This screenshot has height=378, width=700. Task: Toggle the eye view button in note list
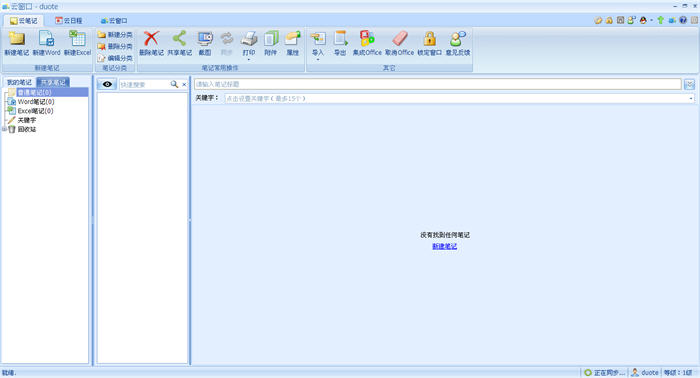(x=107, y=84)
